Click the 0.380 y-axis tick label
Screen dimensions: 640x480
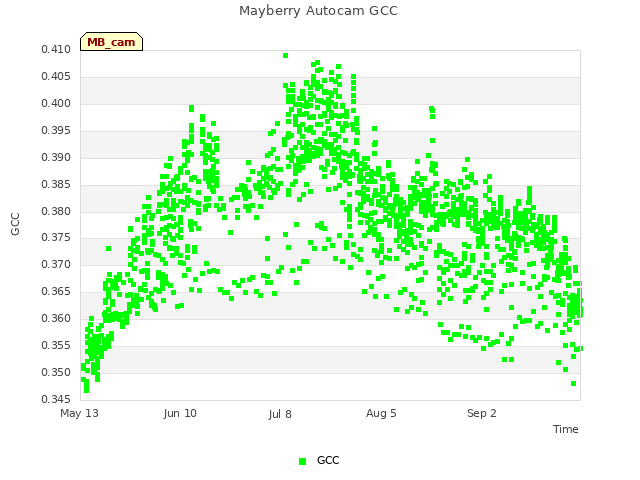click(x=56, y=211)
